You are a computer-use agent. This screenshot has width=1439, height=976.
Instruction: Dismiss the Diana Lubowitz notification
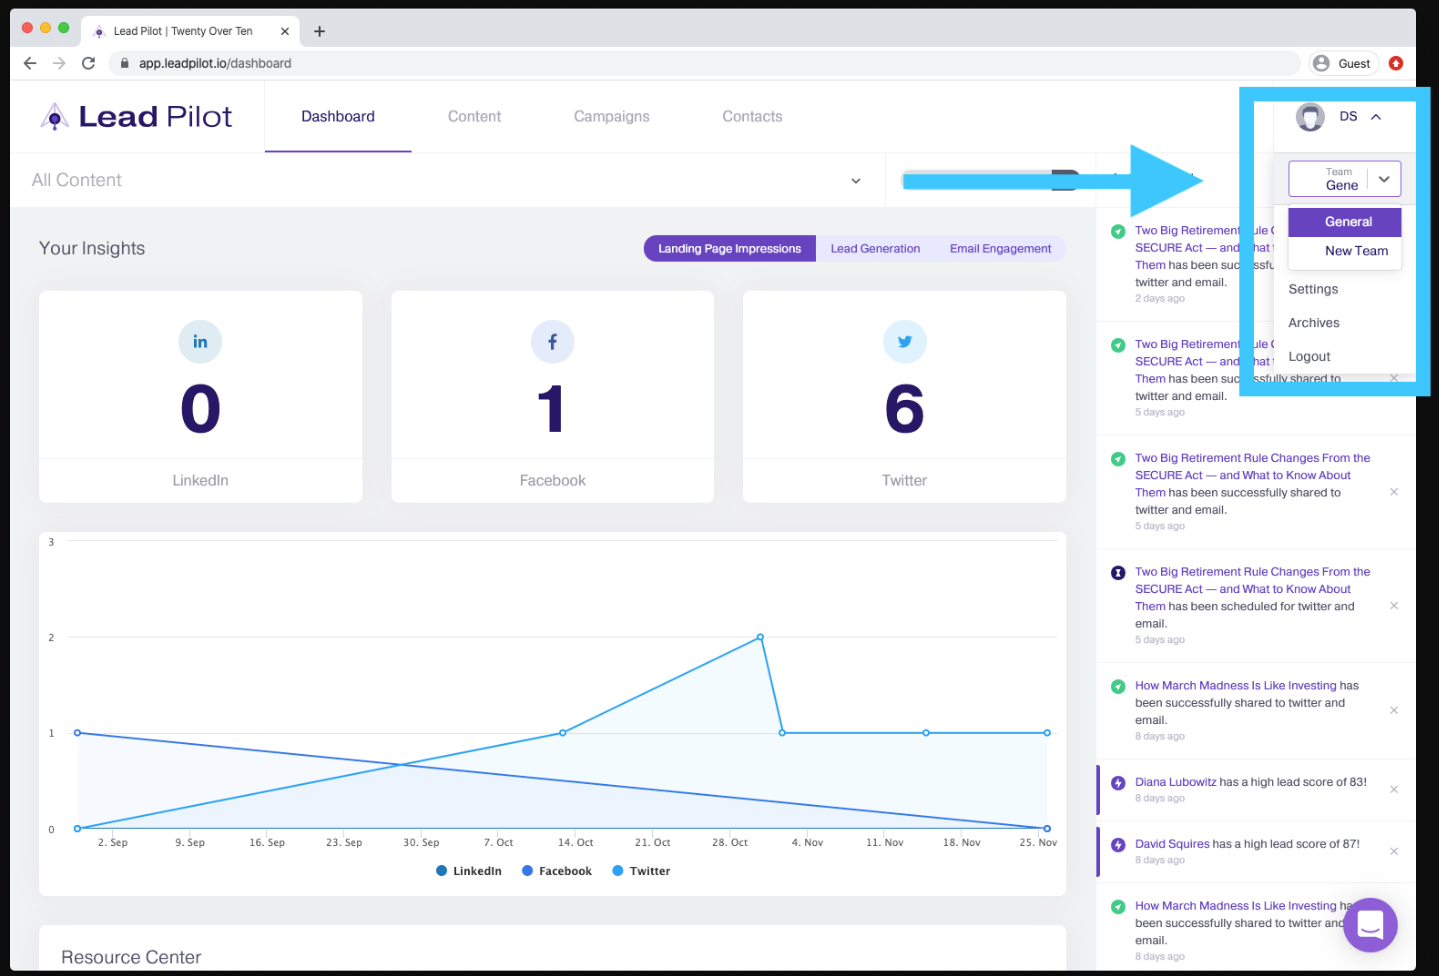(1394, 790)
